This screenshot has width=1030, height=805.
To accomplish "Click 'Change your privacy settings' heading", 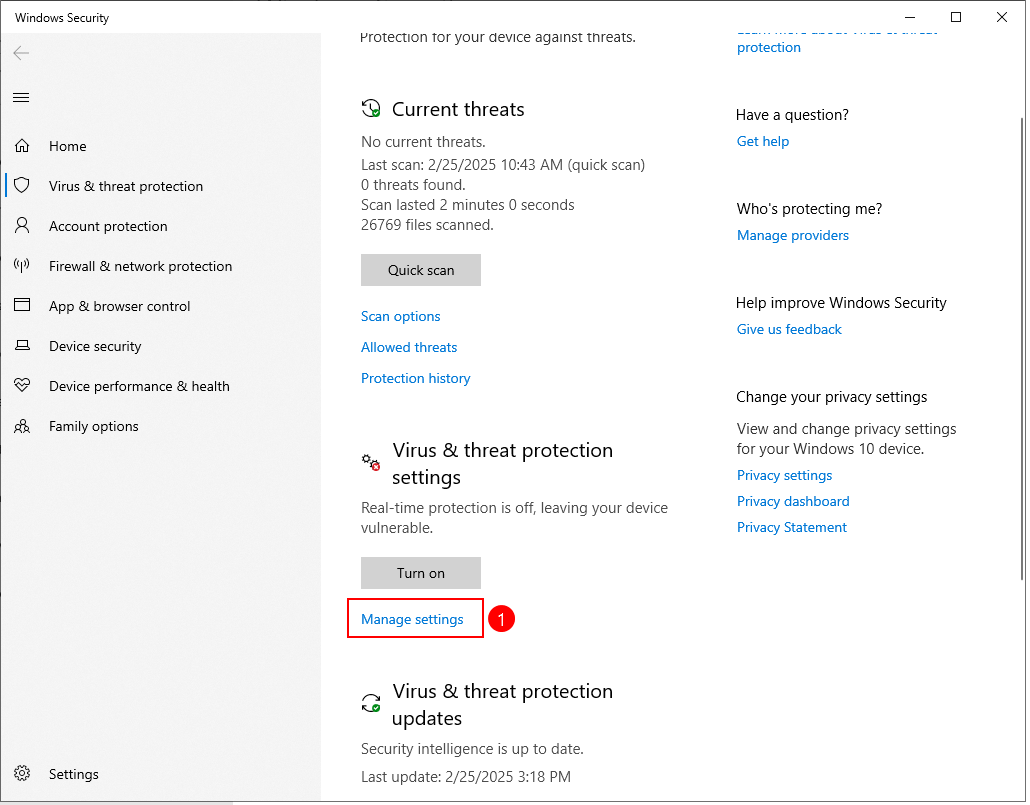I will [x=832, y=397].
